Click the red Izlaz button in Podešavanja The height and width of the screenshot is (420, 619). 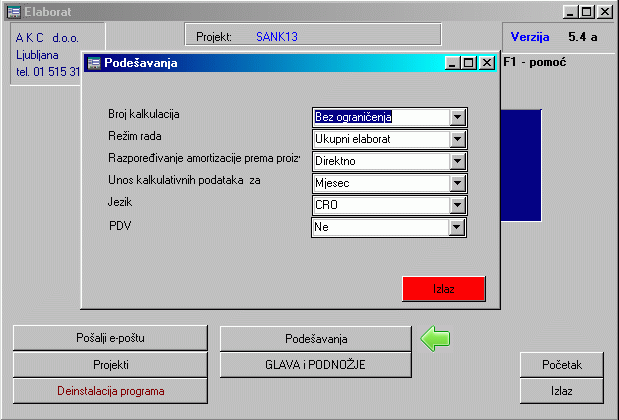point(444,289)
